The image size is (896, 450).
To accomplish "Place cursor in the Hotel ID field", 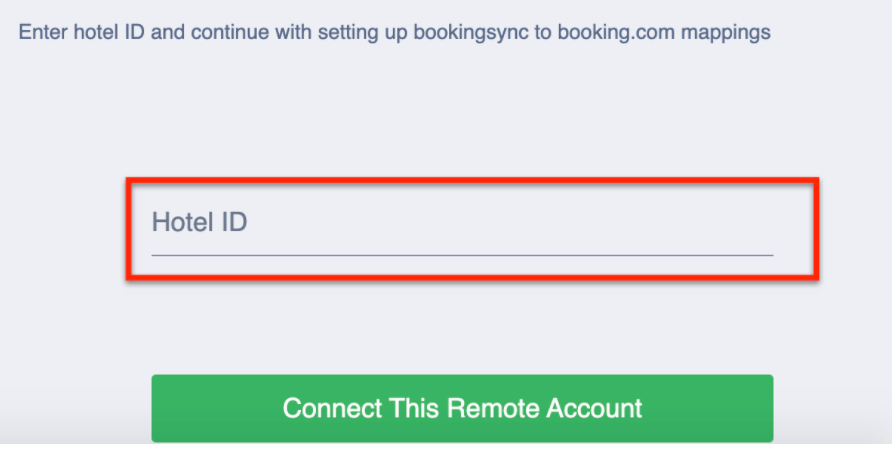I will [x=461, y=223].
